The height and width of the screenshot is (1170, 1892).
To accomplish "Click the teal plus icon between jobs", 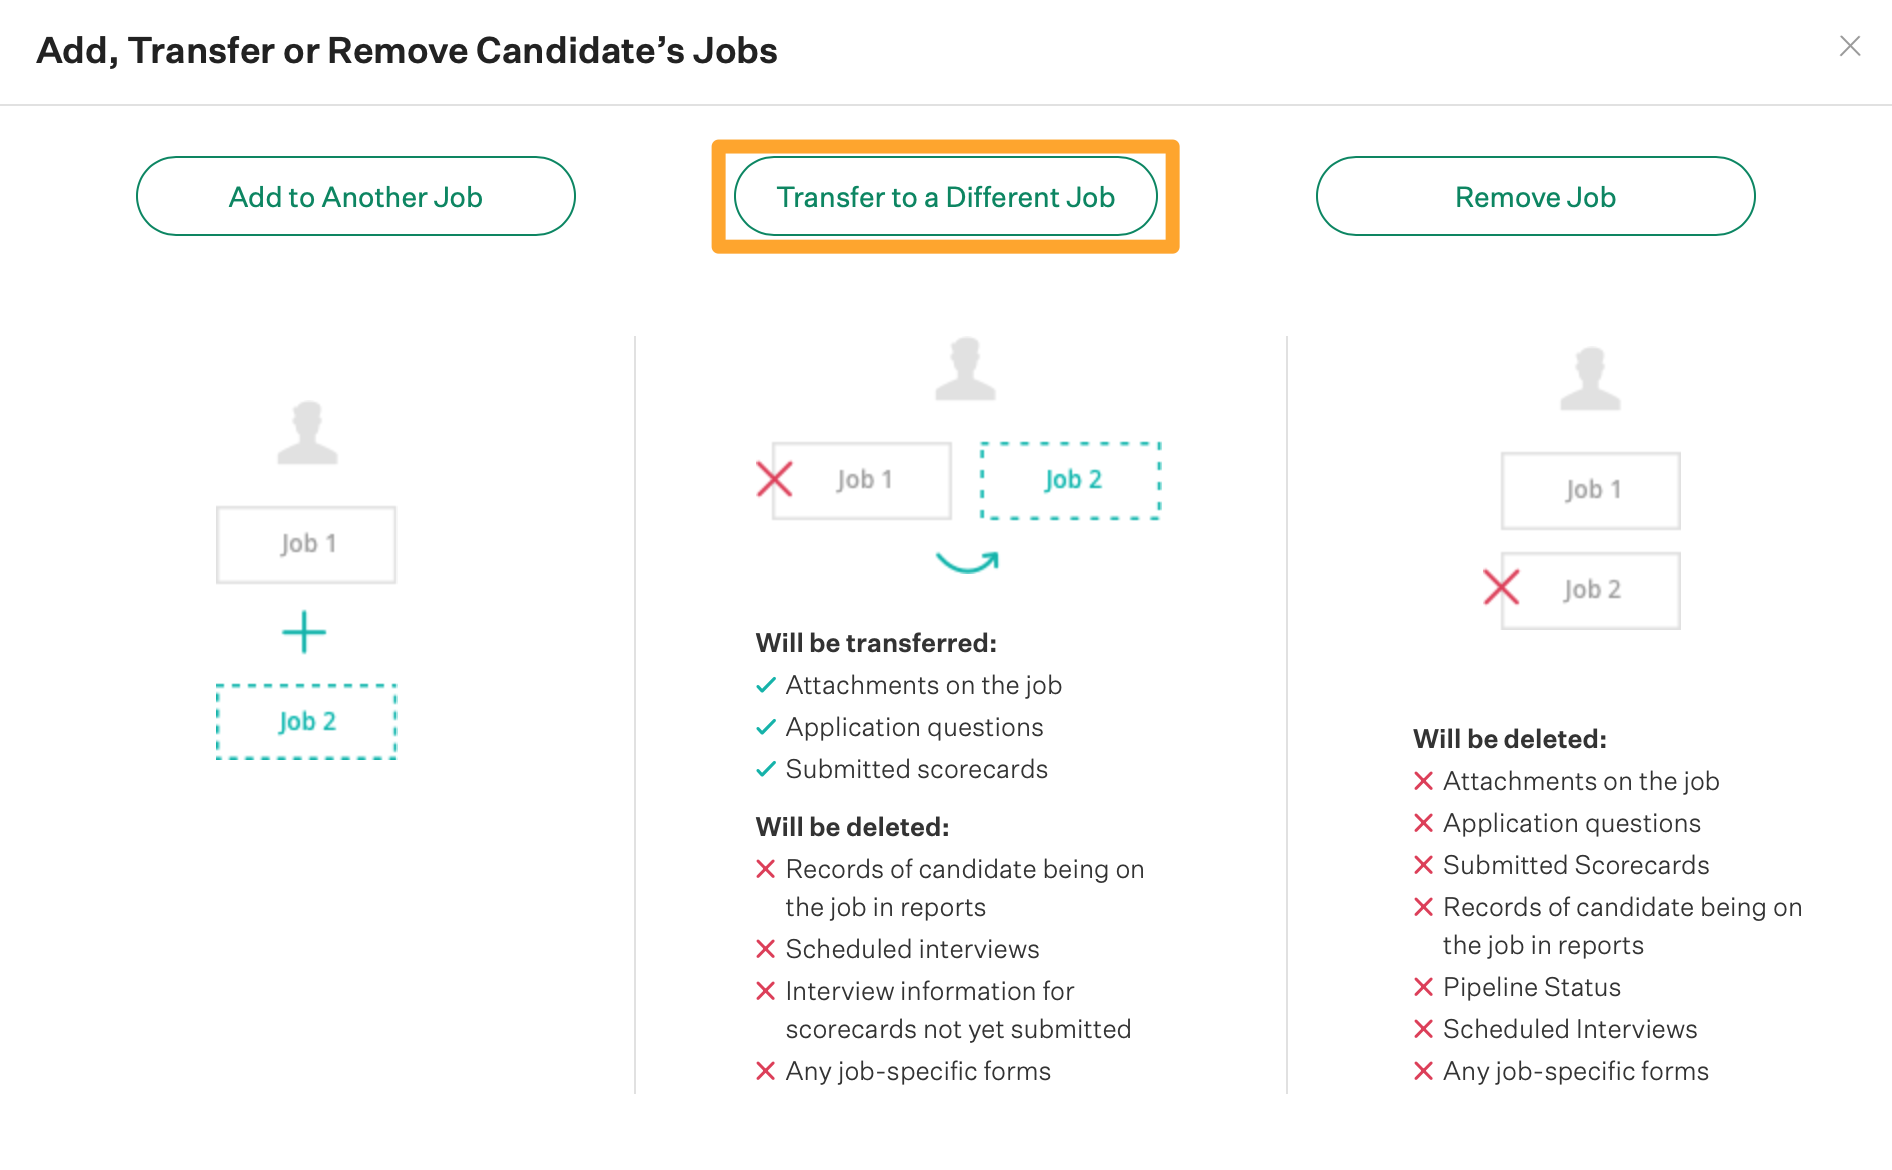I will (304, 633).
